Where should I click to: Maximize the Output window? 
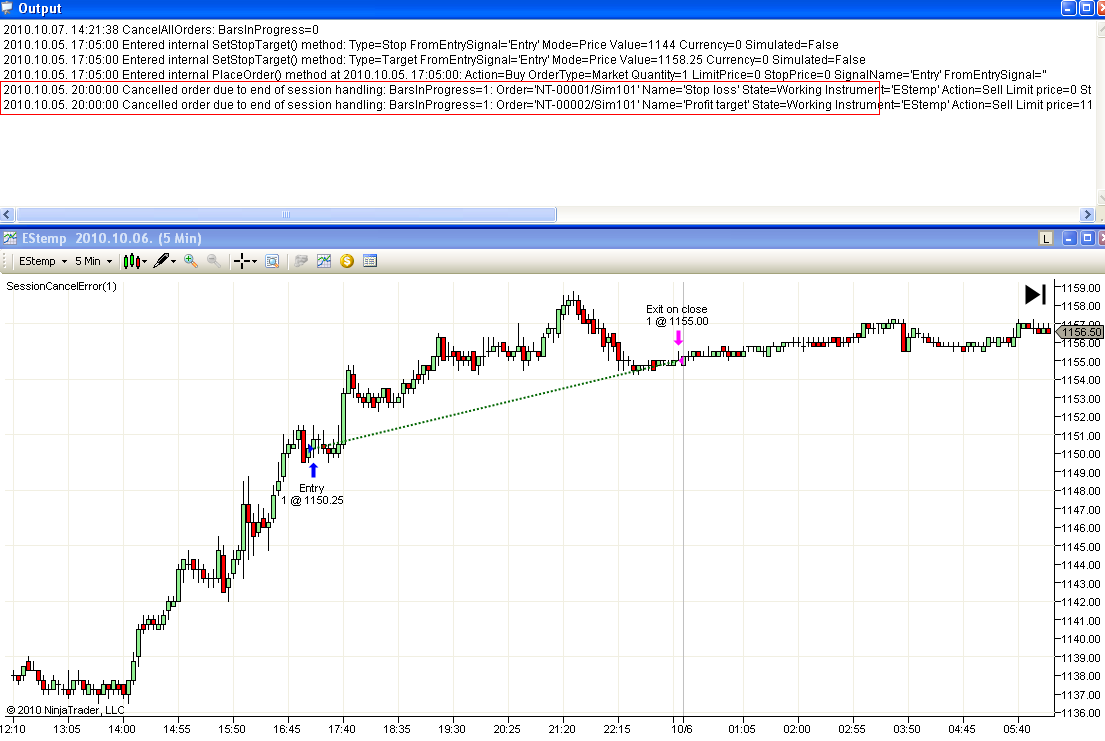point(1086,8)
